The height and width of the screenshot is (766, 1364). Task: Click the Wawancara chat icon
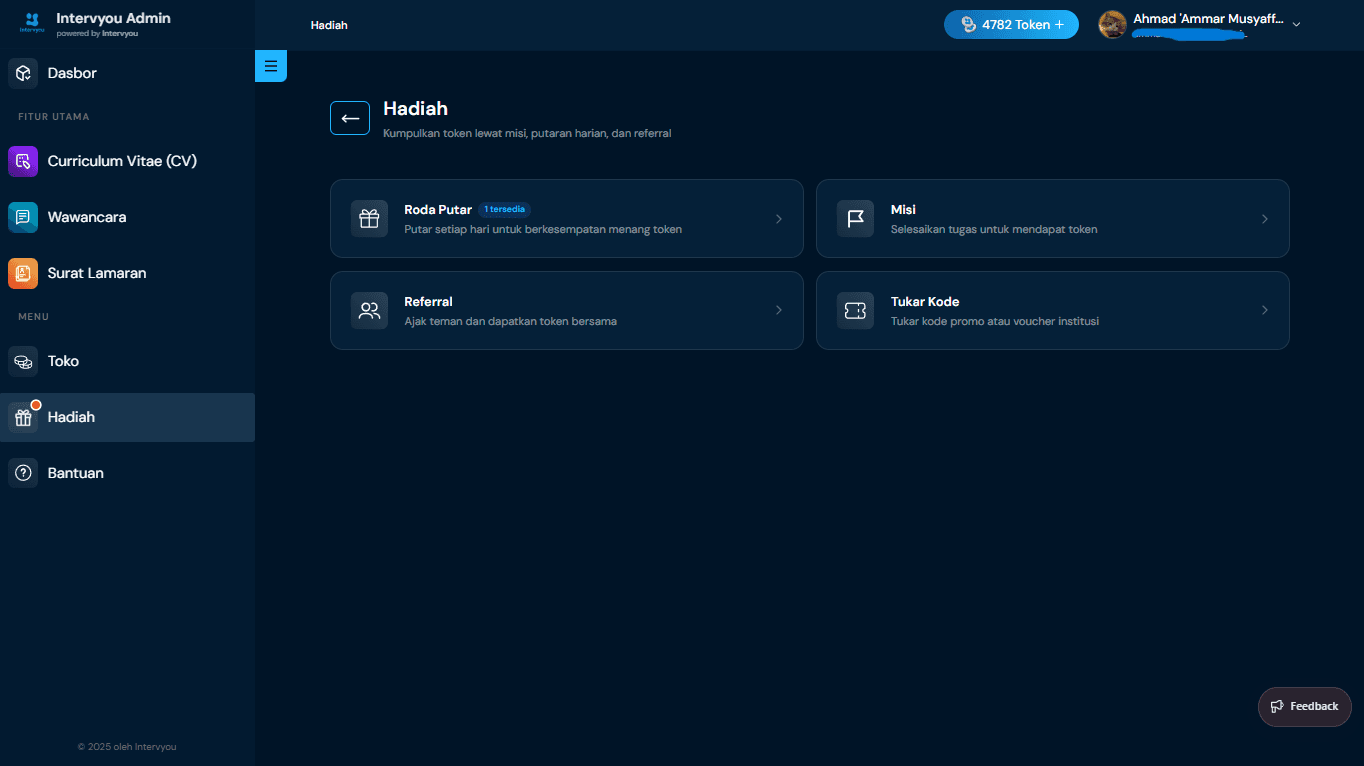tap(23, 217)
